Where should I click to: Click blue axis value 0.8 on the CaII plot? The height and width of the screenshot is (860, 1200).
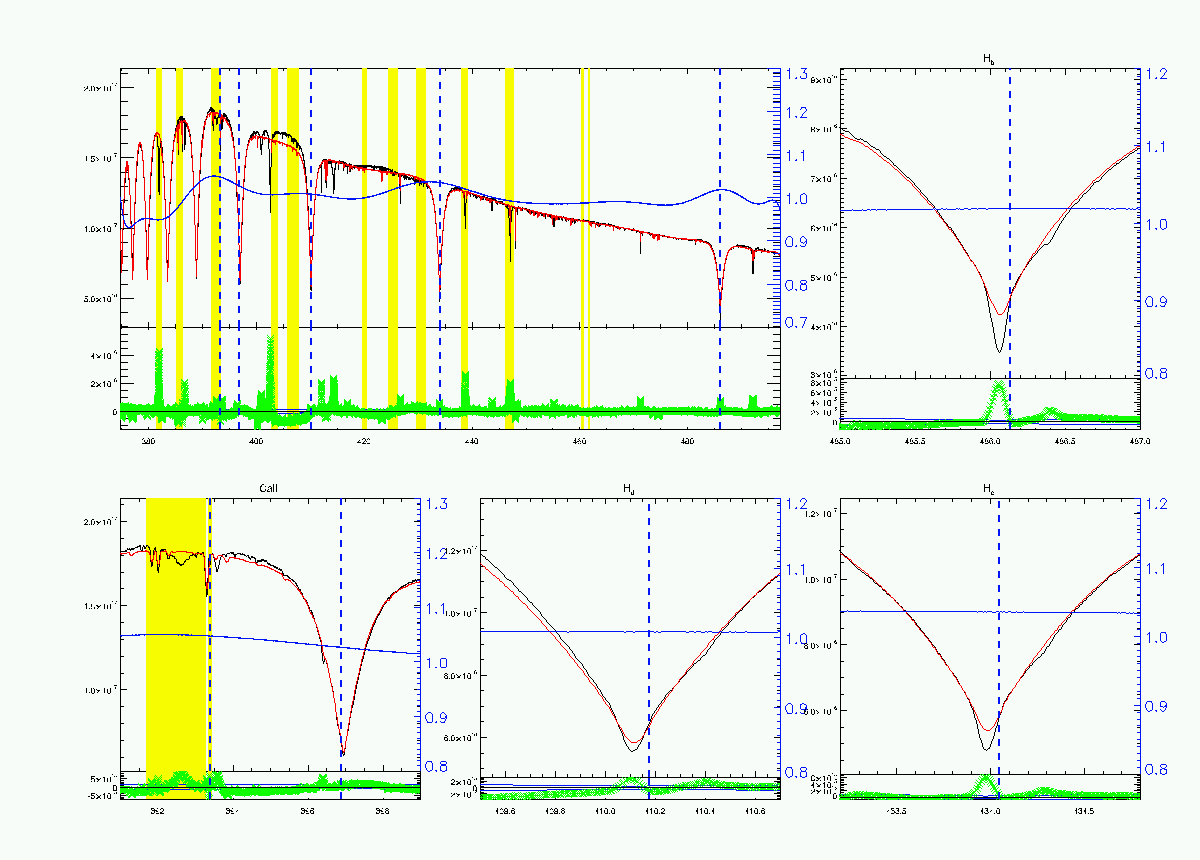point(438,767)
